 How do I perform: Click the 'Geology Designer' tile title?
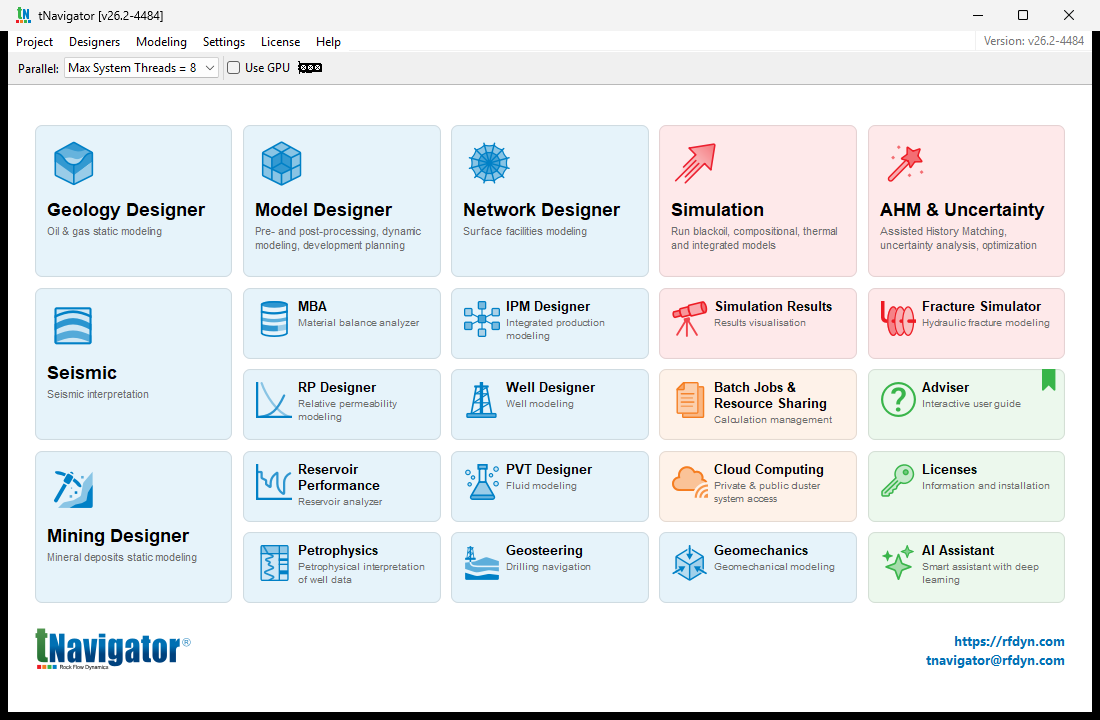[x=126, y=210]
